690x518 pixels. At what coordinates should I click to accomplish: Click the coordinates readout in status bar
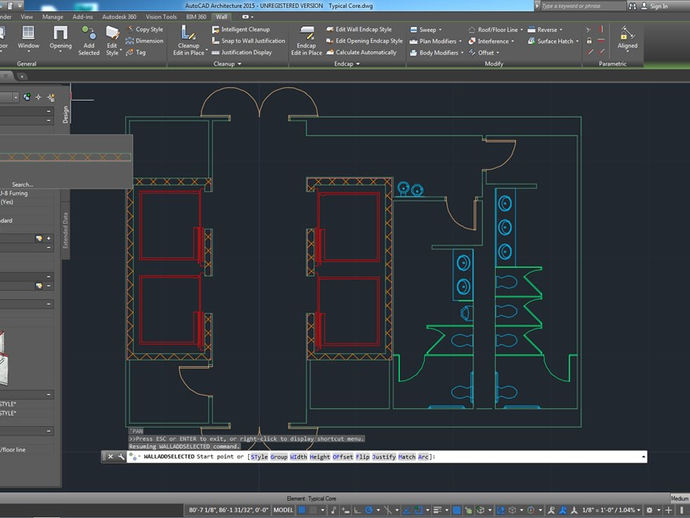click(x=228, y=510)
